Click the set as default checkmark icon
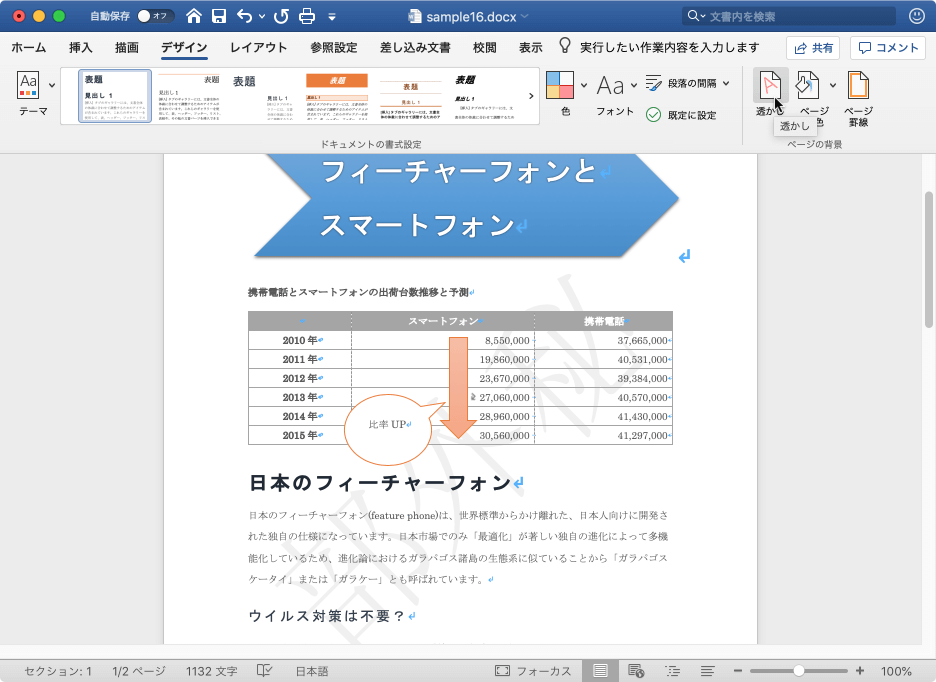The width and height of the screenshot is (936, 682). coord(654,115)
